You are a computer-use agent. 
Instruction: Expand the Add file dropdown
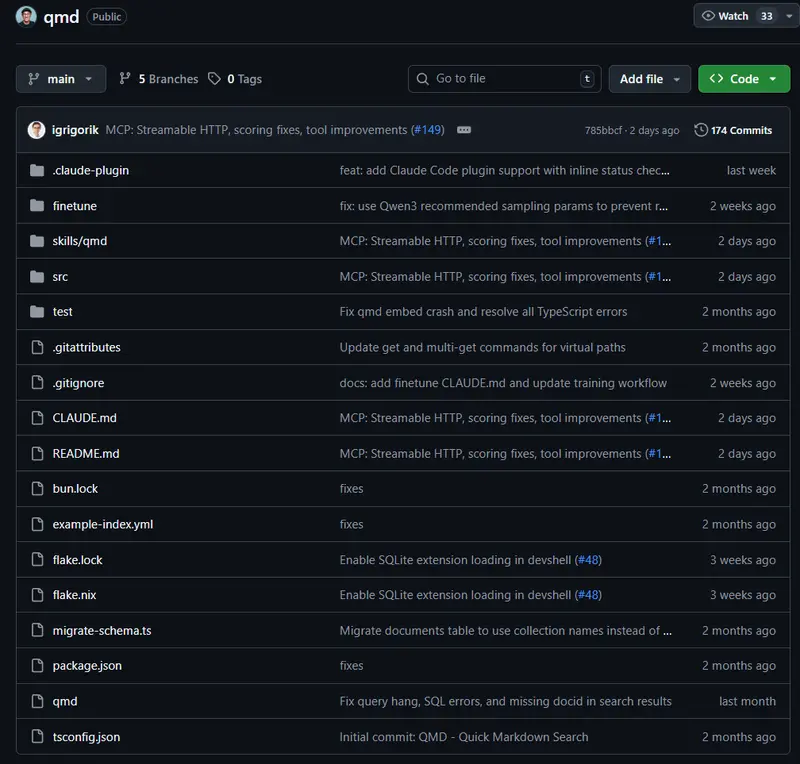pos(649,79)
